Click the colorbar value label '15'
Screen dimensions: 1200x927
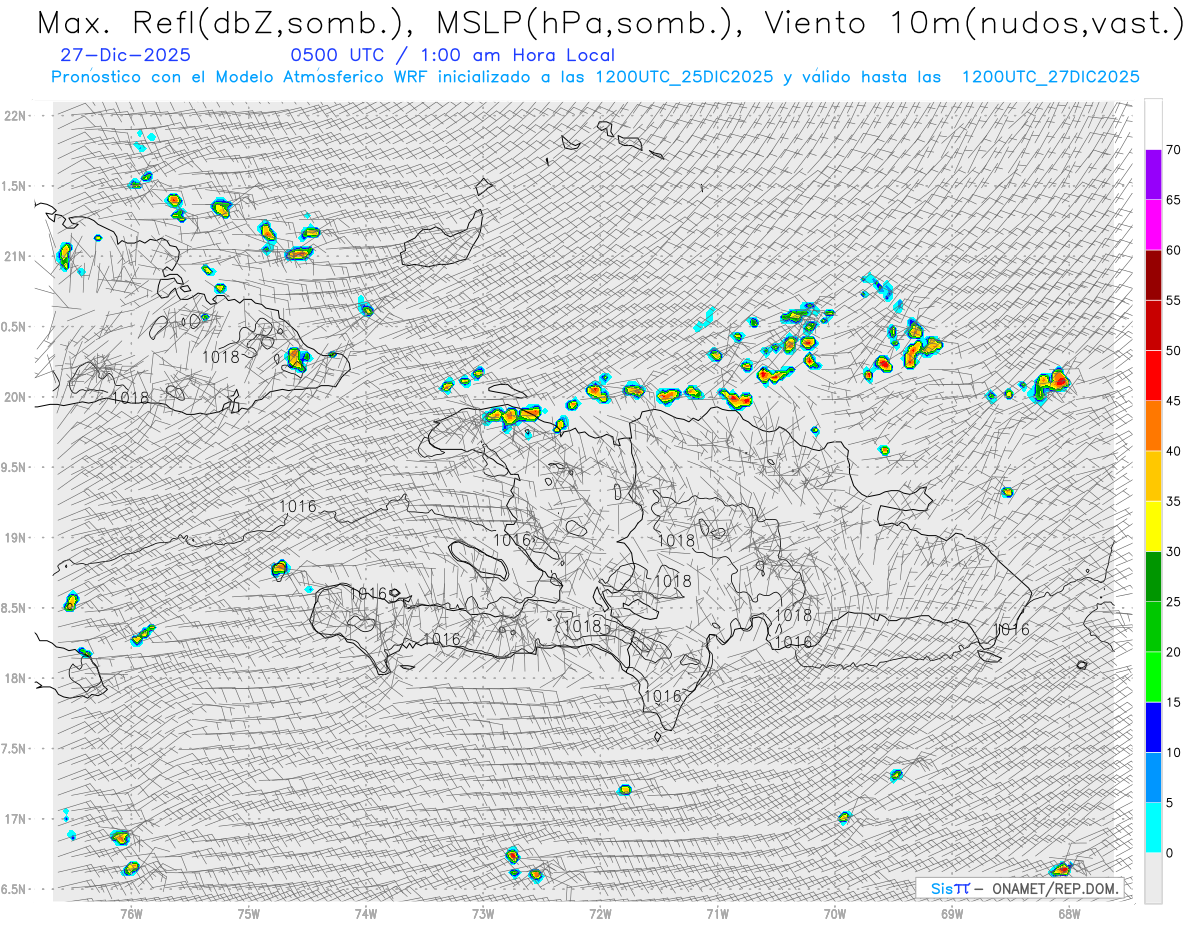pos(1173,702)
